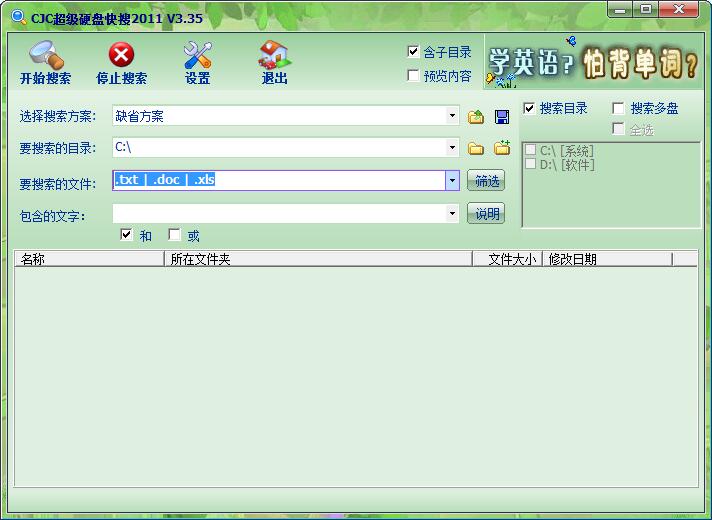Enable 预览内容 checkbox
This screenshot has height=520, width=712.
(413, 75)
